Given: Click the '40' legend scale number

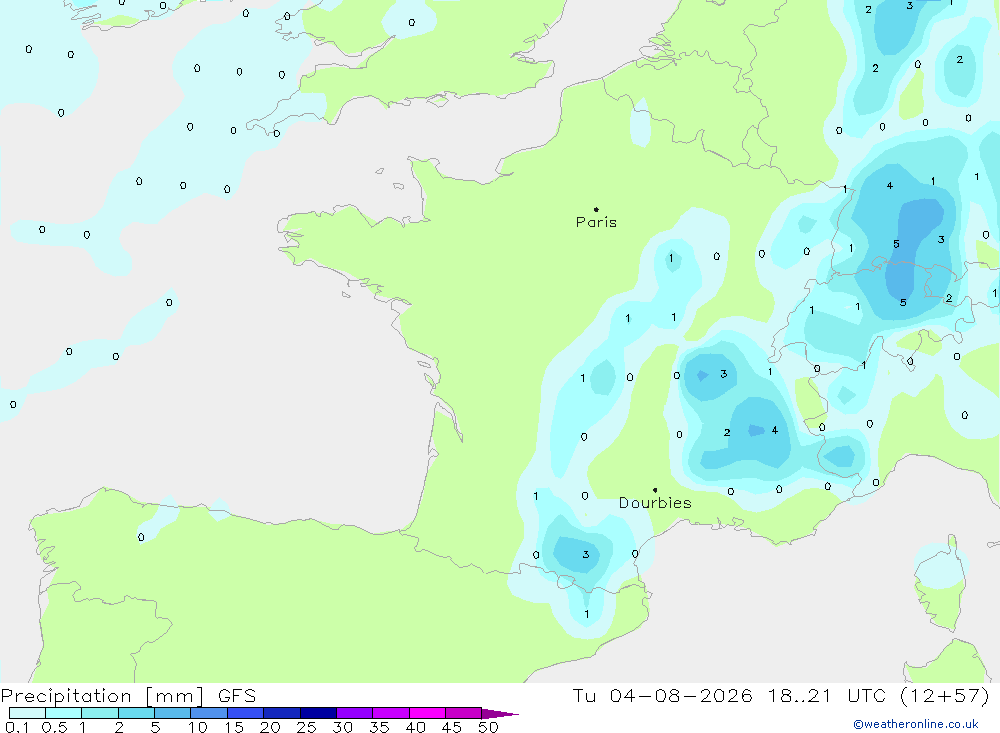Looking at the screenshot, I should (416, 727).
